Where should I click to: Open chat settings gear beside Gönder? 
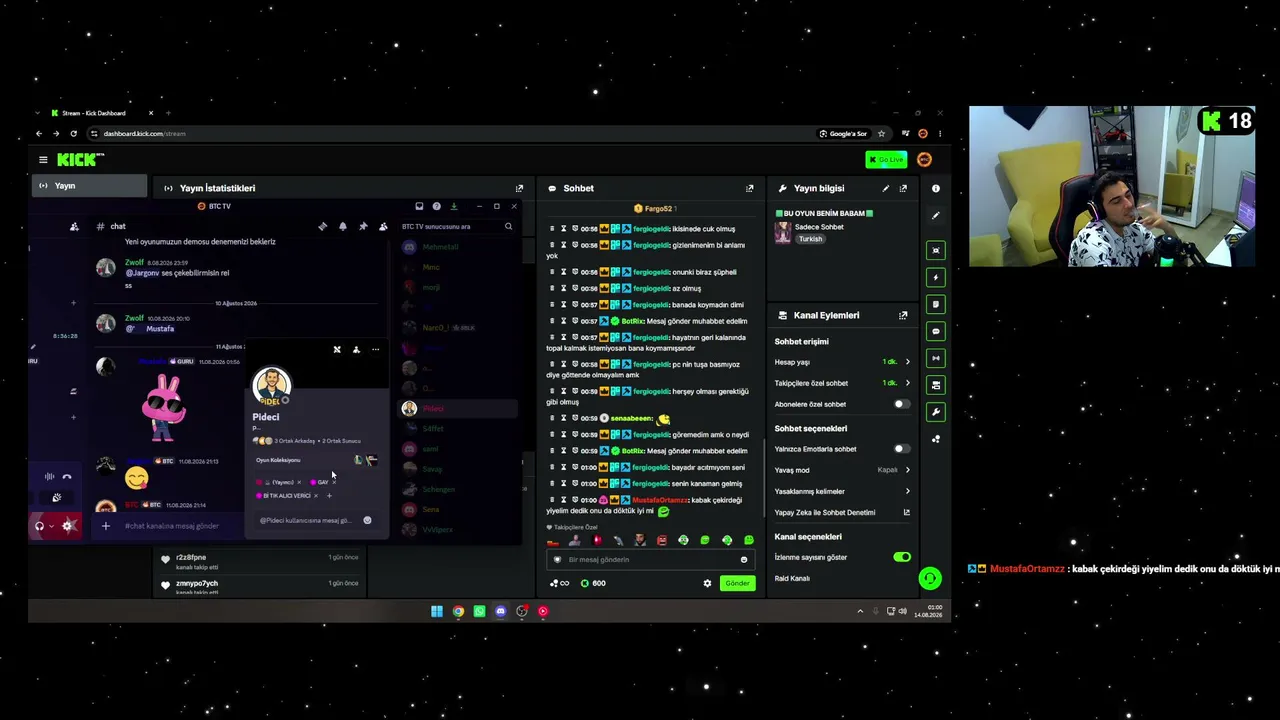(707, 583)
